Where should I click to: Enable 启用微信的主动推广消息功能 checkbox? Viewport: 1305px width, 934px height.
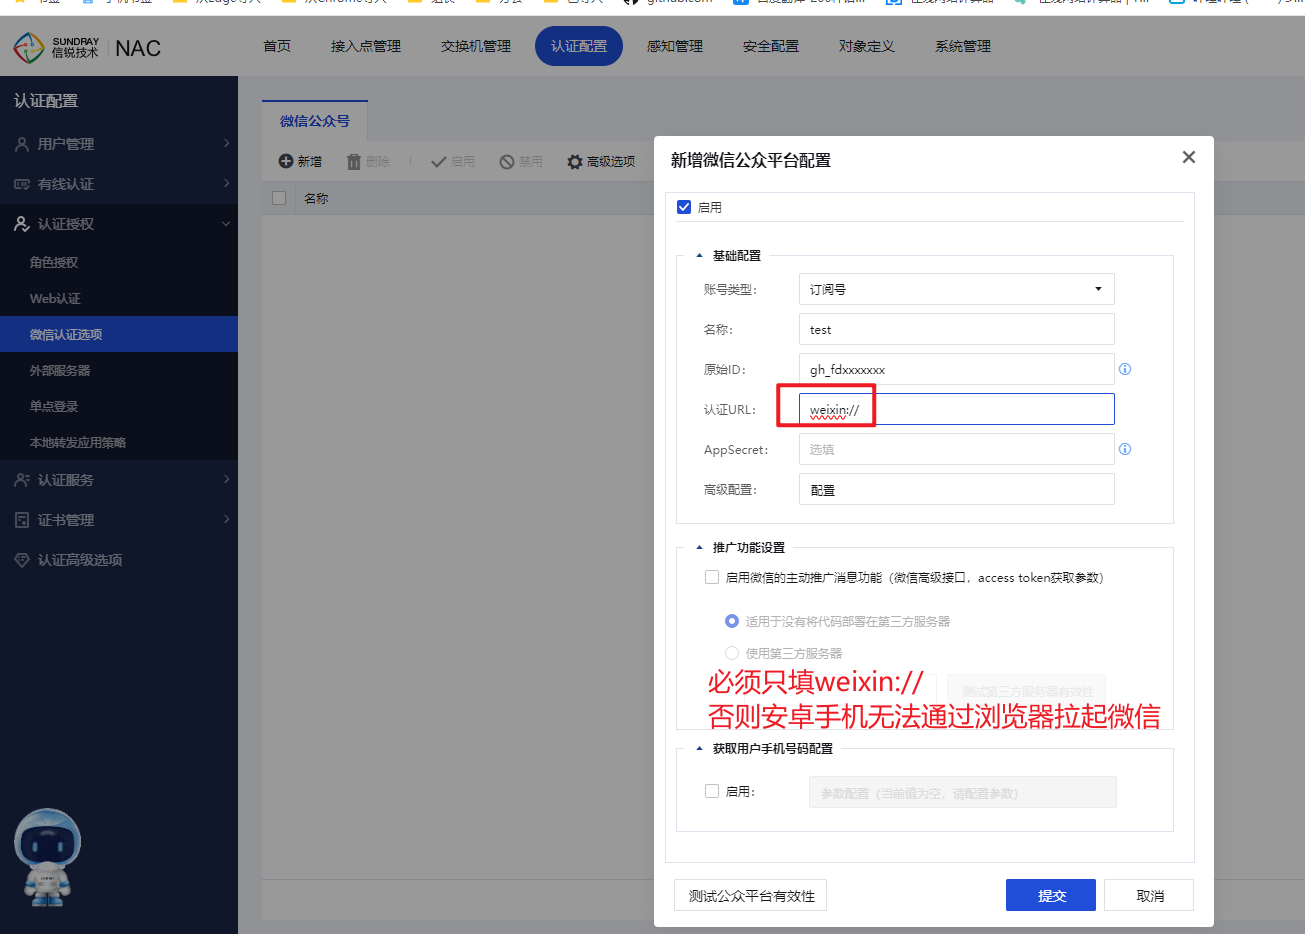tap(712, 577)
